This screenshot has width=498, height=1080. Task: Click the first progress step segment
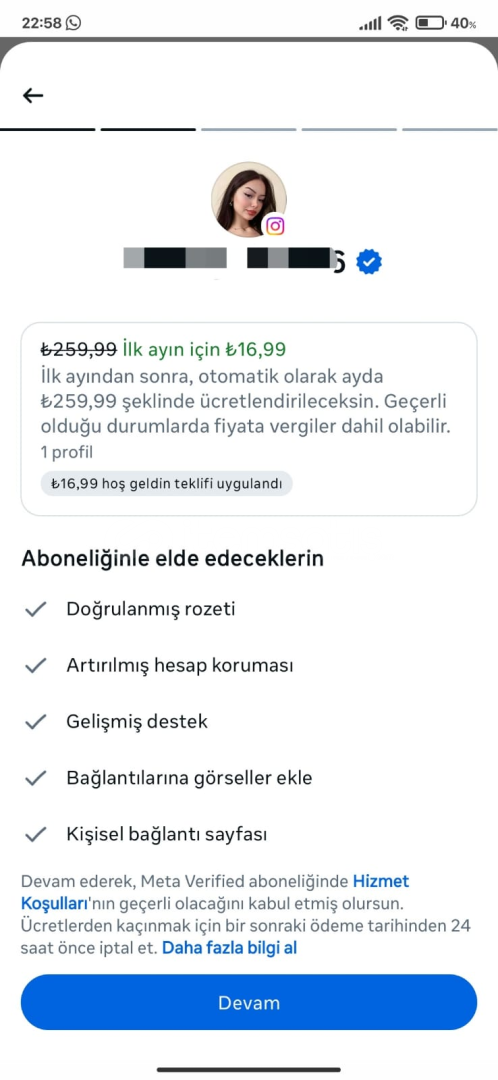coord(48,129)
